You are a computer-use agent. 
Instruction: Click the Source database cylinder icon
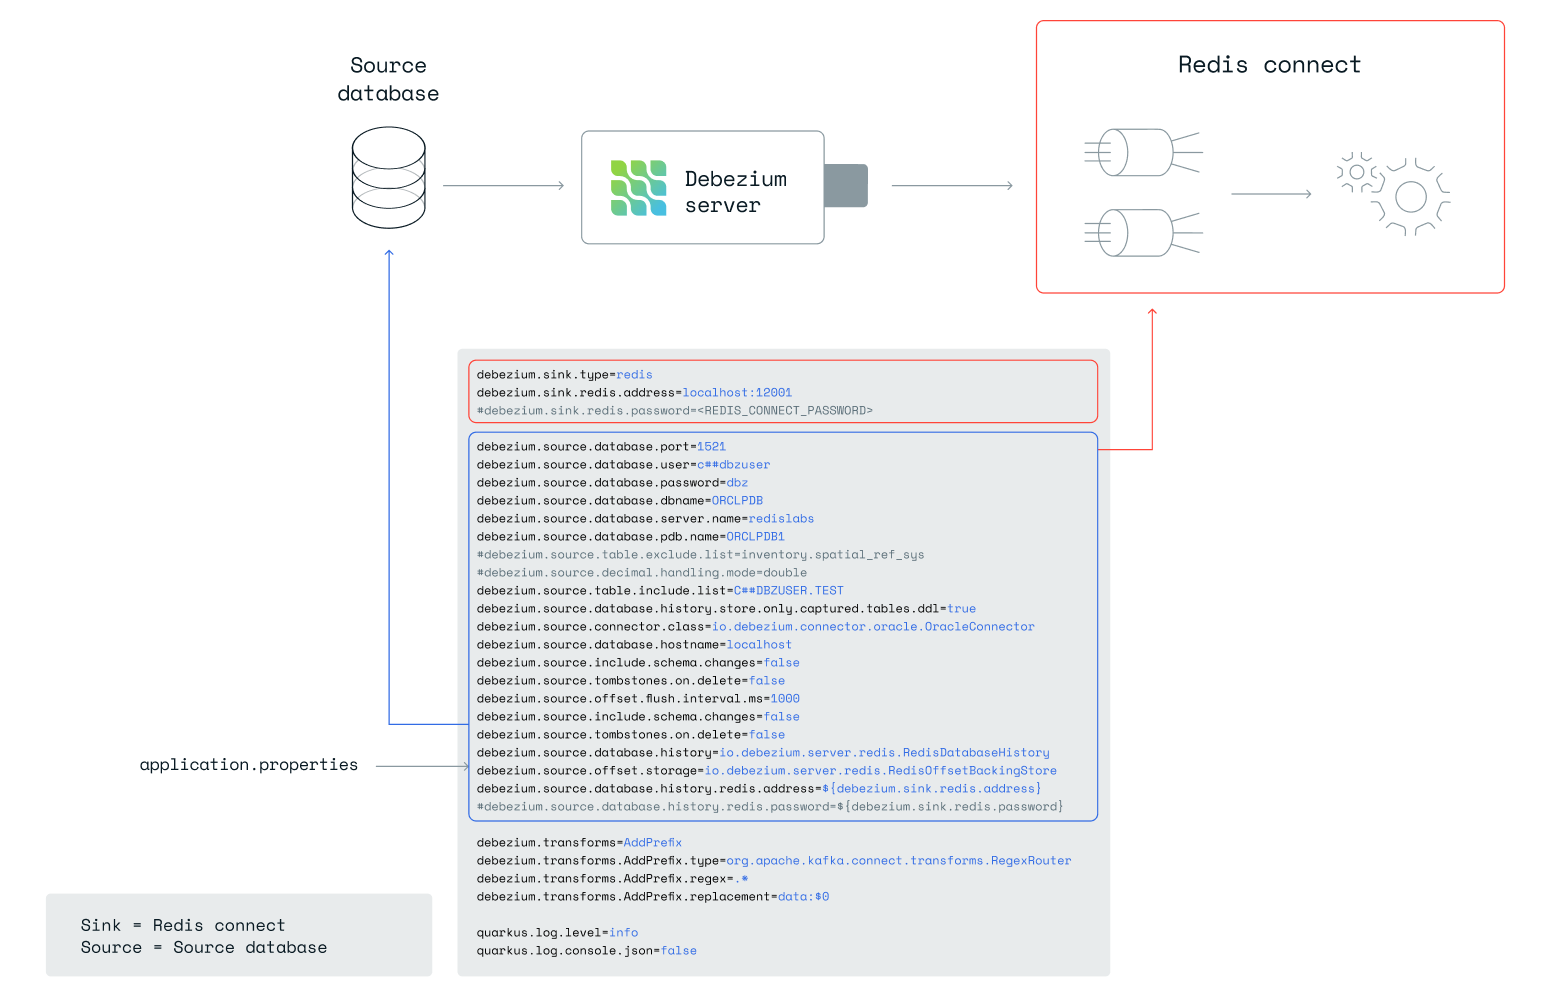coord(388,178)
